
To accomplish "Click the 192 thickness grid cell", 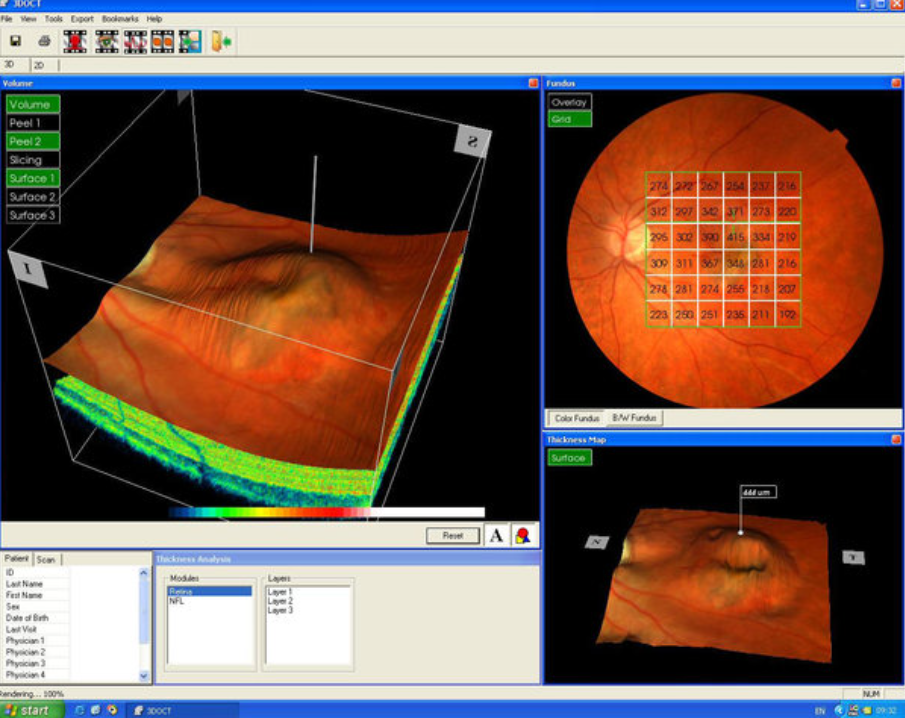I will tap(787, 315).
